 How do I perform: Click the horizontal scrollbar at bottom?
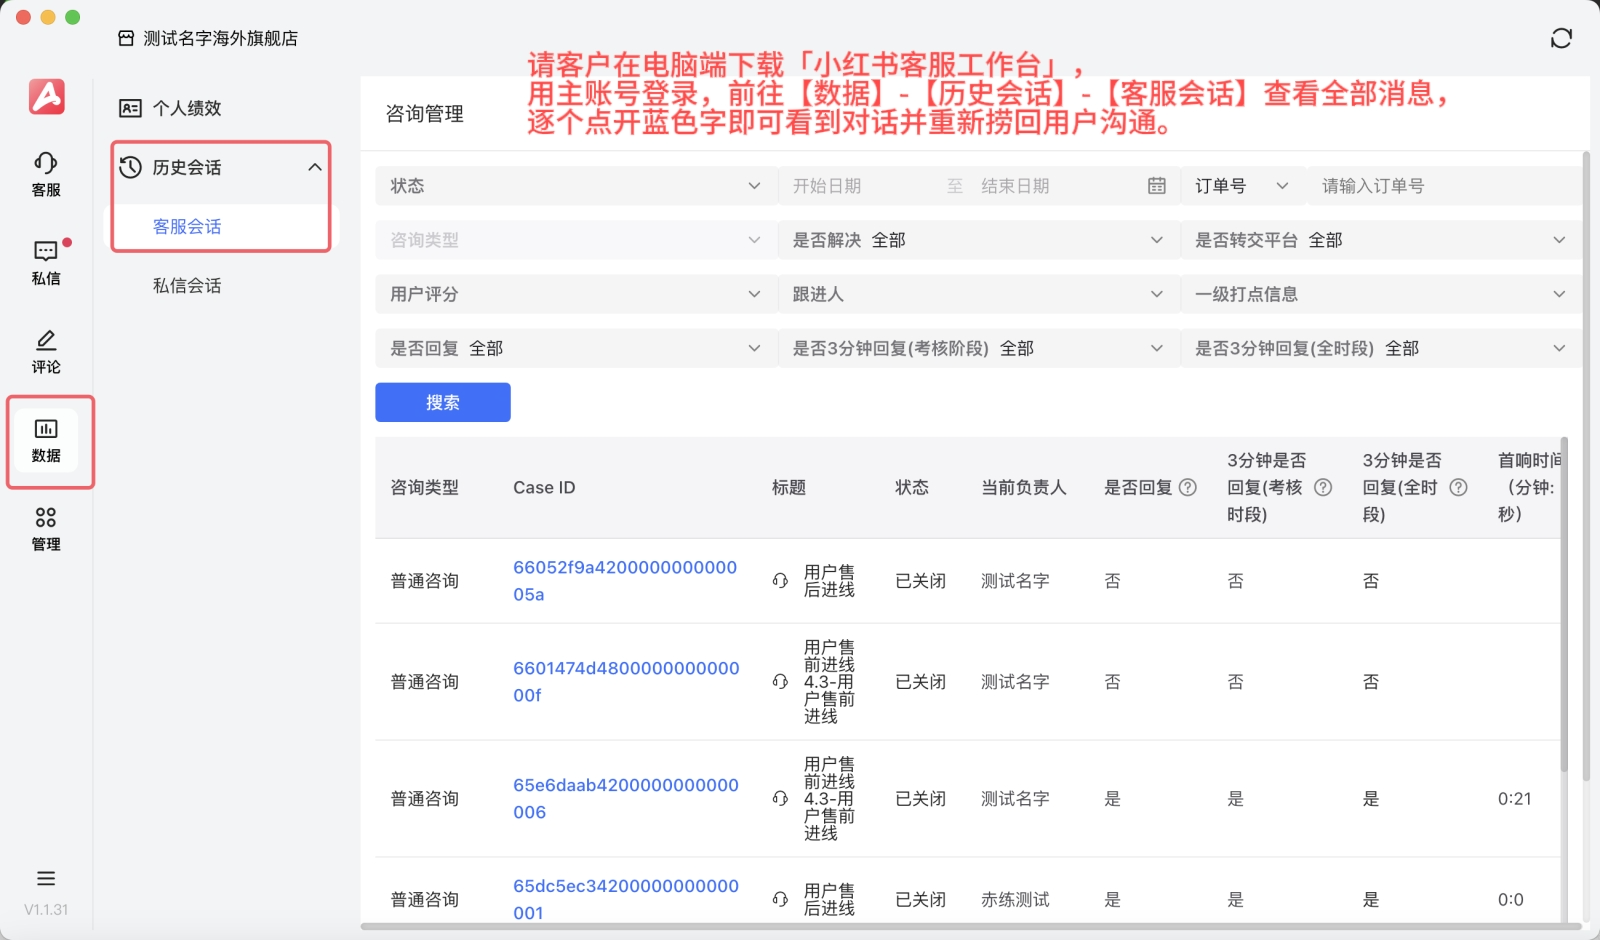point(970,927)
